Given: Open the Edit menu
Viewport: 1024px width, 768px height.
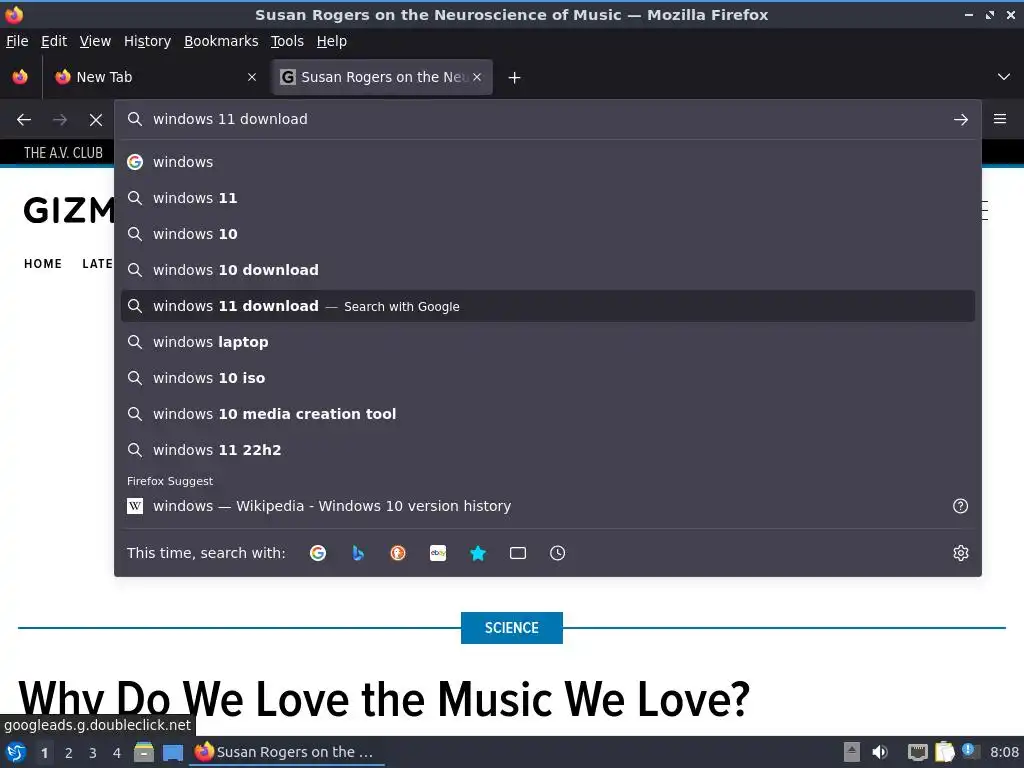Looking at the screenshot, I should (x=54, y=41).
